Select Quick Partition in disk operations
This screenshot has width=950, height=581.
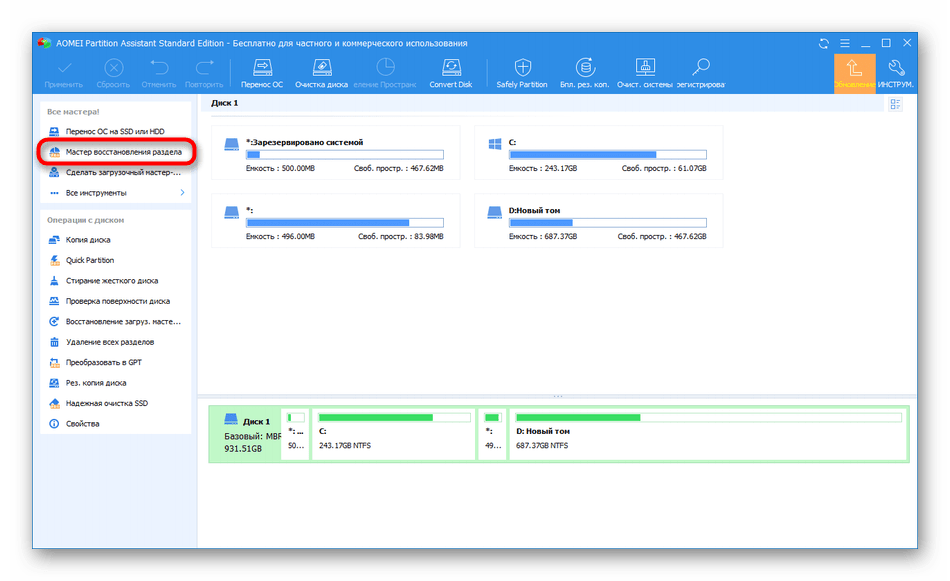[89, 260]
